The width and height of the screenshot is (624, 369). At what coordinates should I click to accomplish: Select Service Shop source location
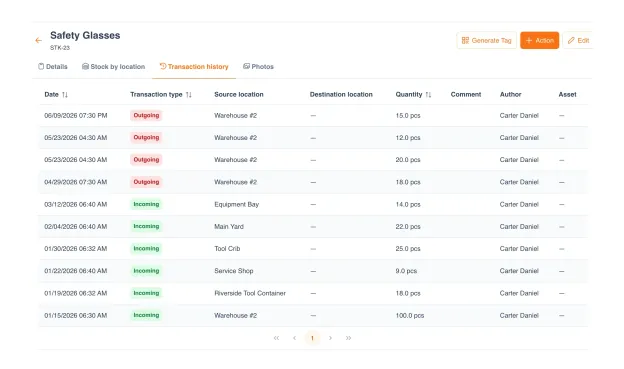234,271
